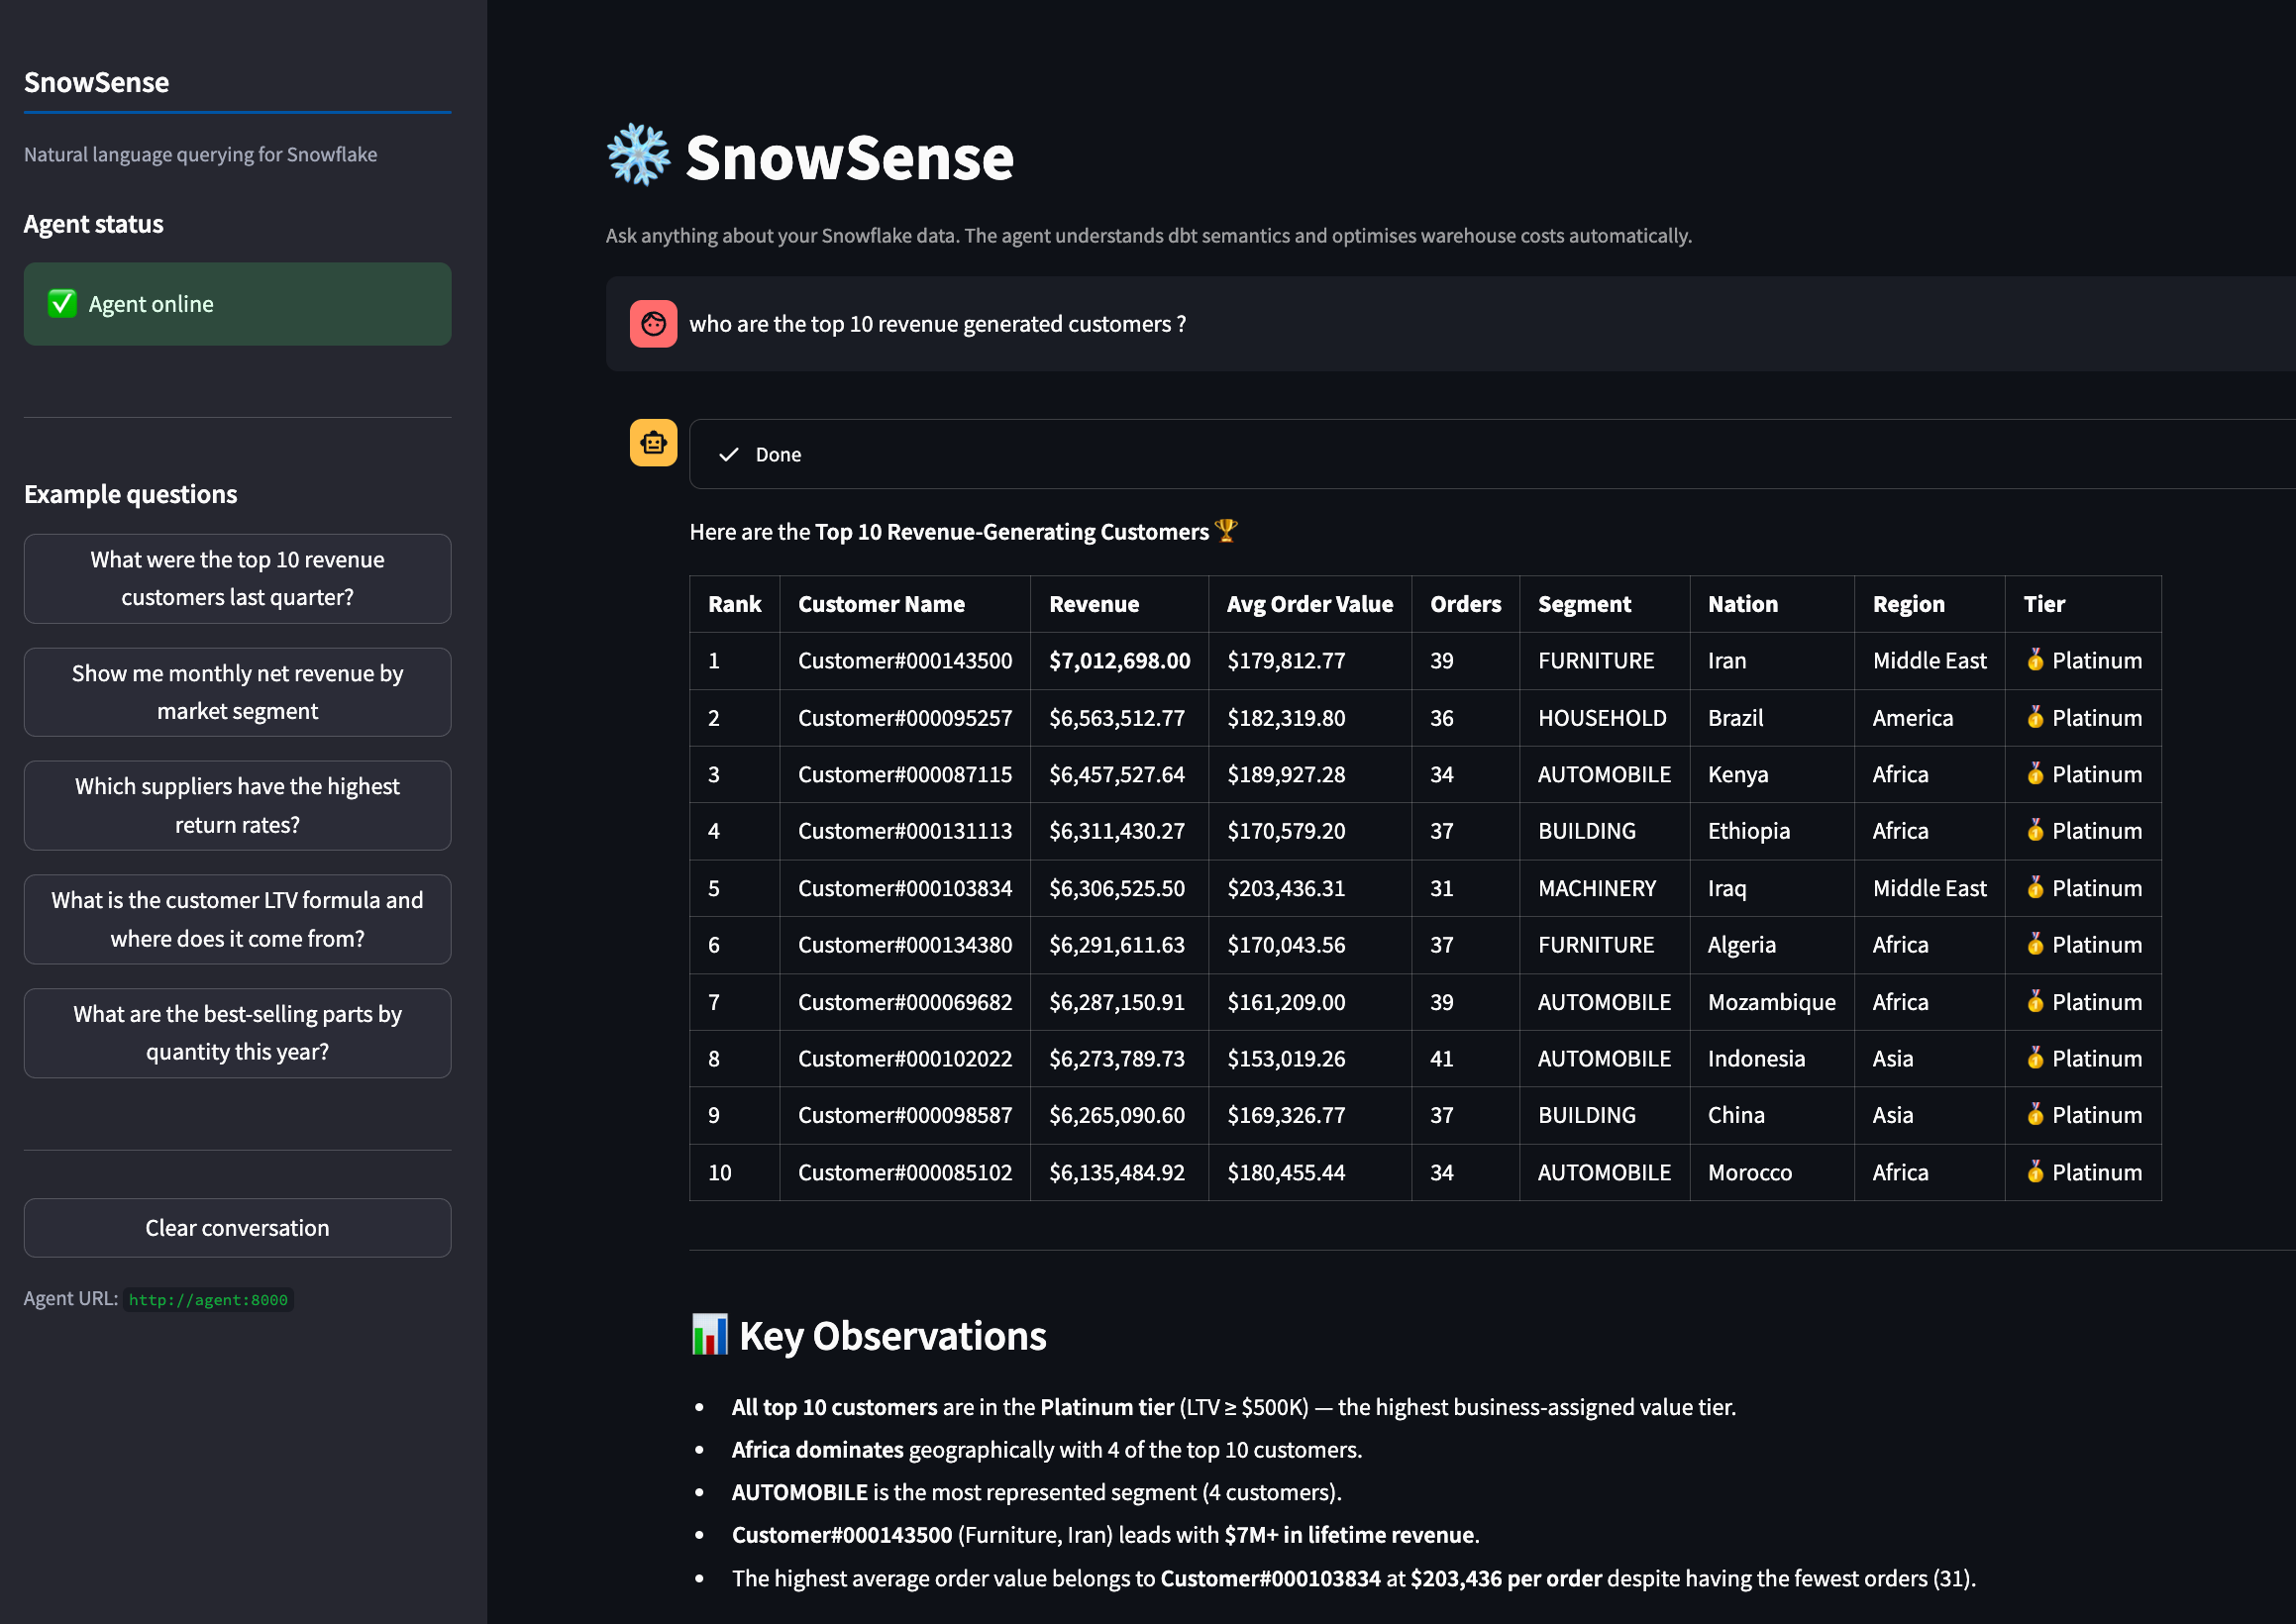Click the Nation column header

tap(1772, 604)
